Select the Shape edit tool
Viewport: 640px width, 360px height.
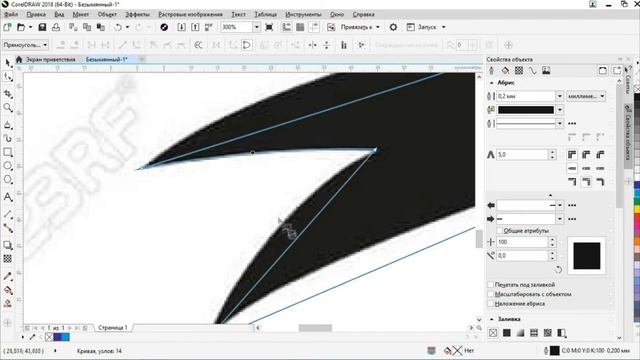tap(8, 77)
